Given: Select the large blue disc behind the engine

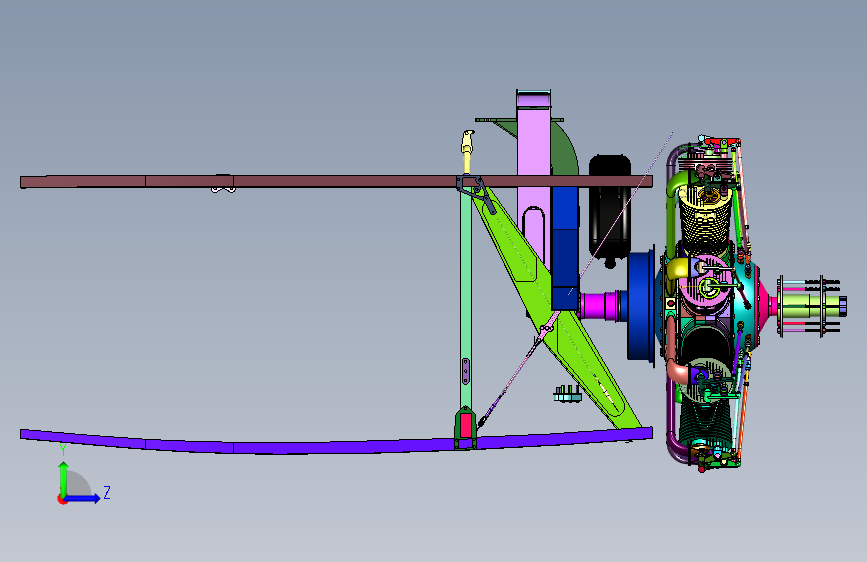Looking at the screenshot, I should 640,305.
